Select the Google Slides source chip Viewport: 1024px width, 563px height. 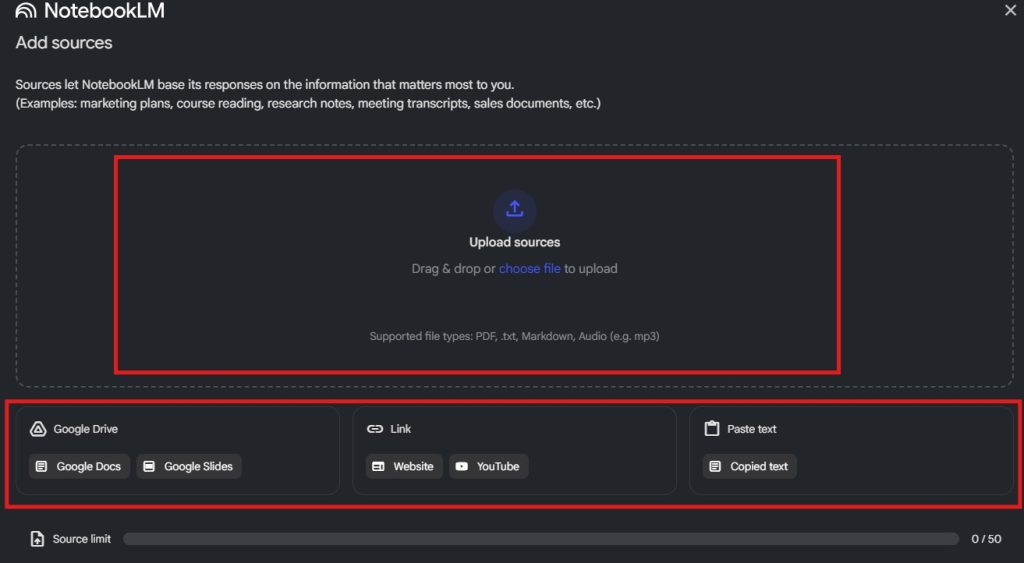click(x=189, y=466)
